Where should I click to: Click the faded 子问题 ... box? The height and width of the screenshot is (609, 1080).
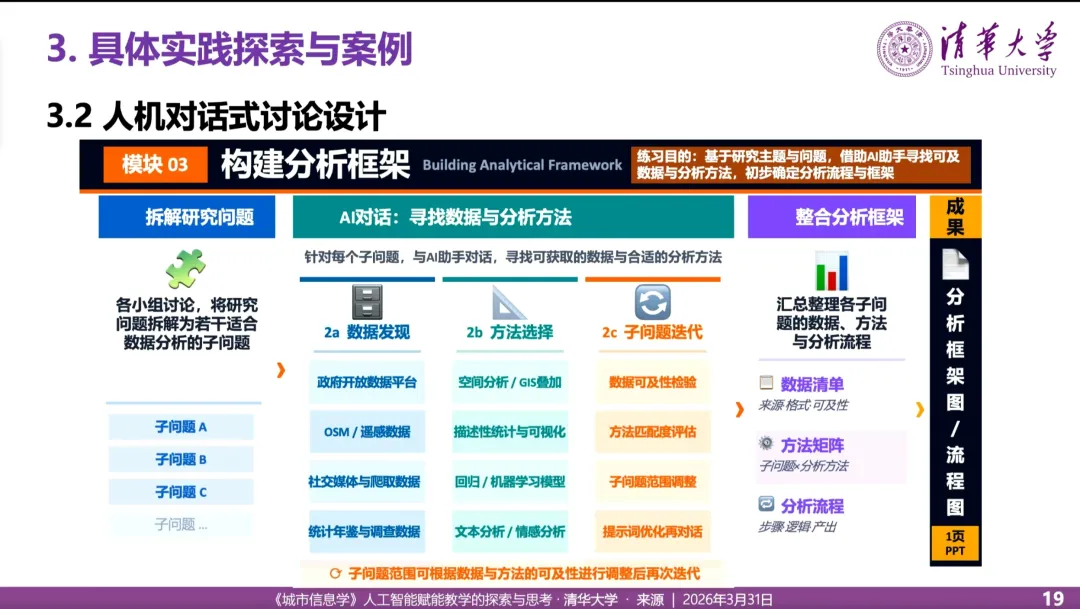(x=180, y=524)
